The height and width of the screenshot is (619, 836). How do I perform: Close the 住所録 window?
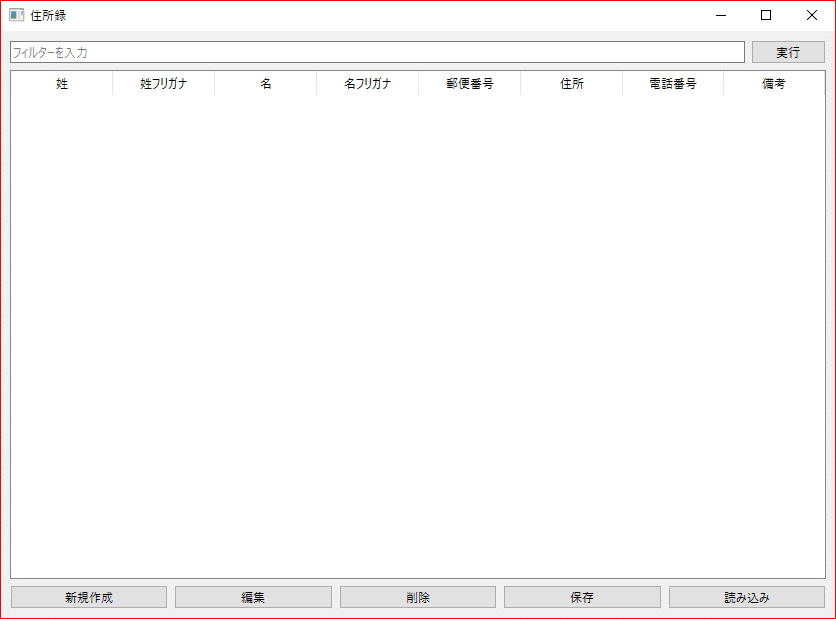click(811, 15)
